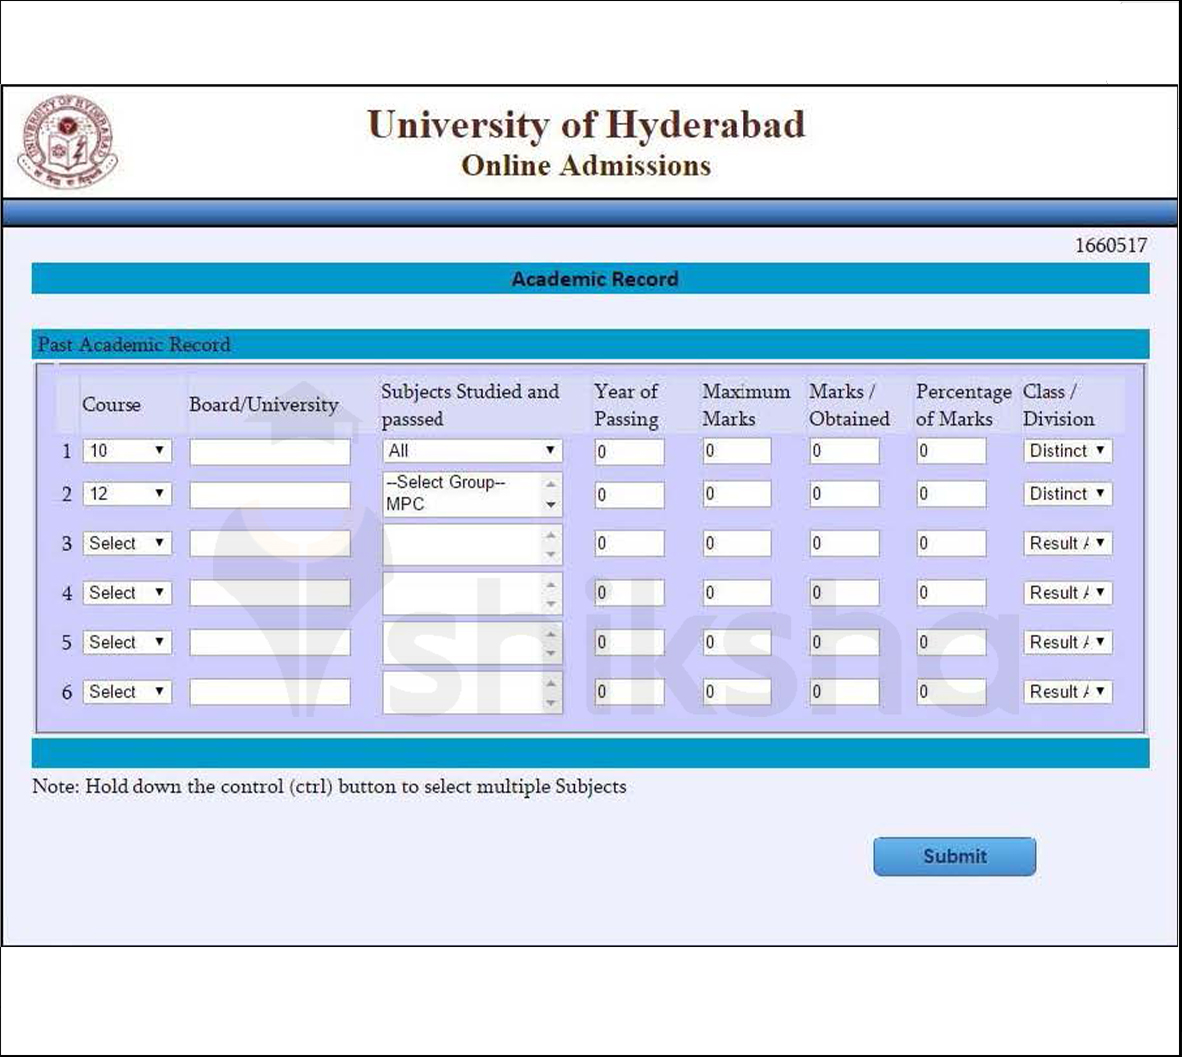
Task: Open the Distinct dropdown in row 1
Action: click(x=1066, y=451)
